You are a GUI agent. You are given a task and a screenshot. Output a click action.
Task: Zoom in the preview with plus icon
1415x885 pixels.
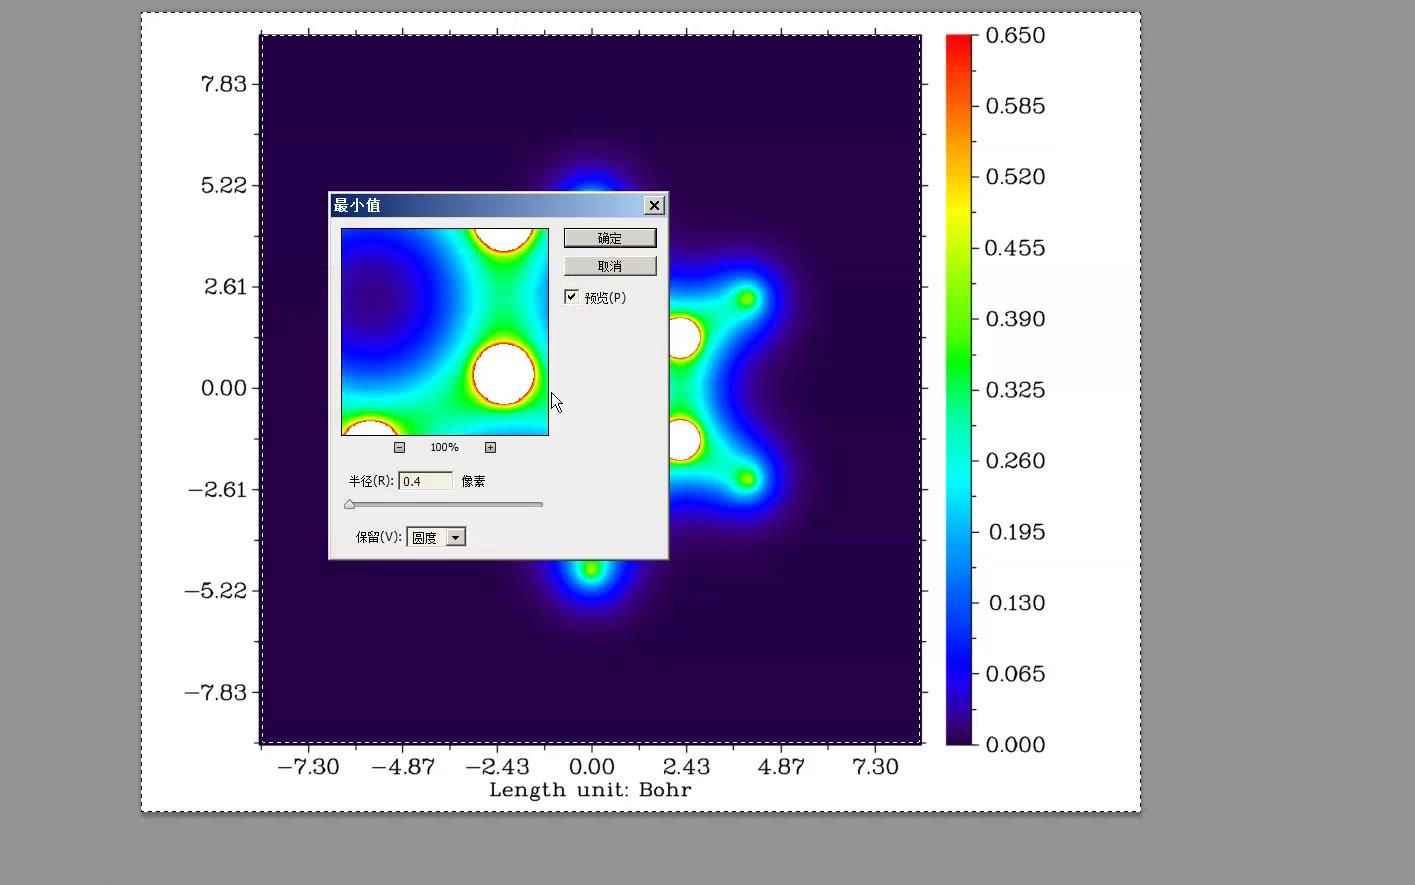tap(490, 447)
